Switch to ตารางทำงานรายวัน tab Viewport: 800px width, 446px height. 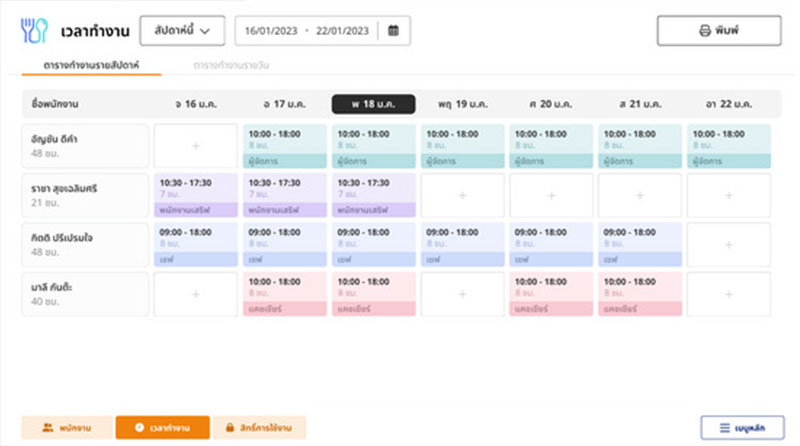(x=231, y=65)
